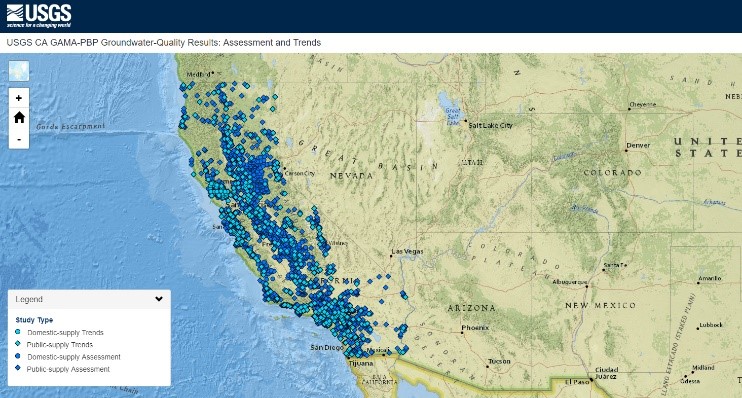
Task: Click the Las Vegas city label
Action: click(408, 251)
